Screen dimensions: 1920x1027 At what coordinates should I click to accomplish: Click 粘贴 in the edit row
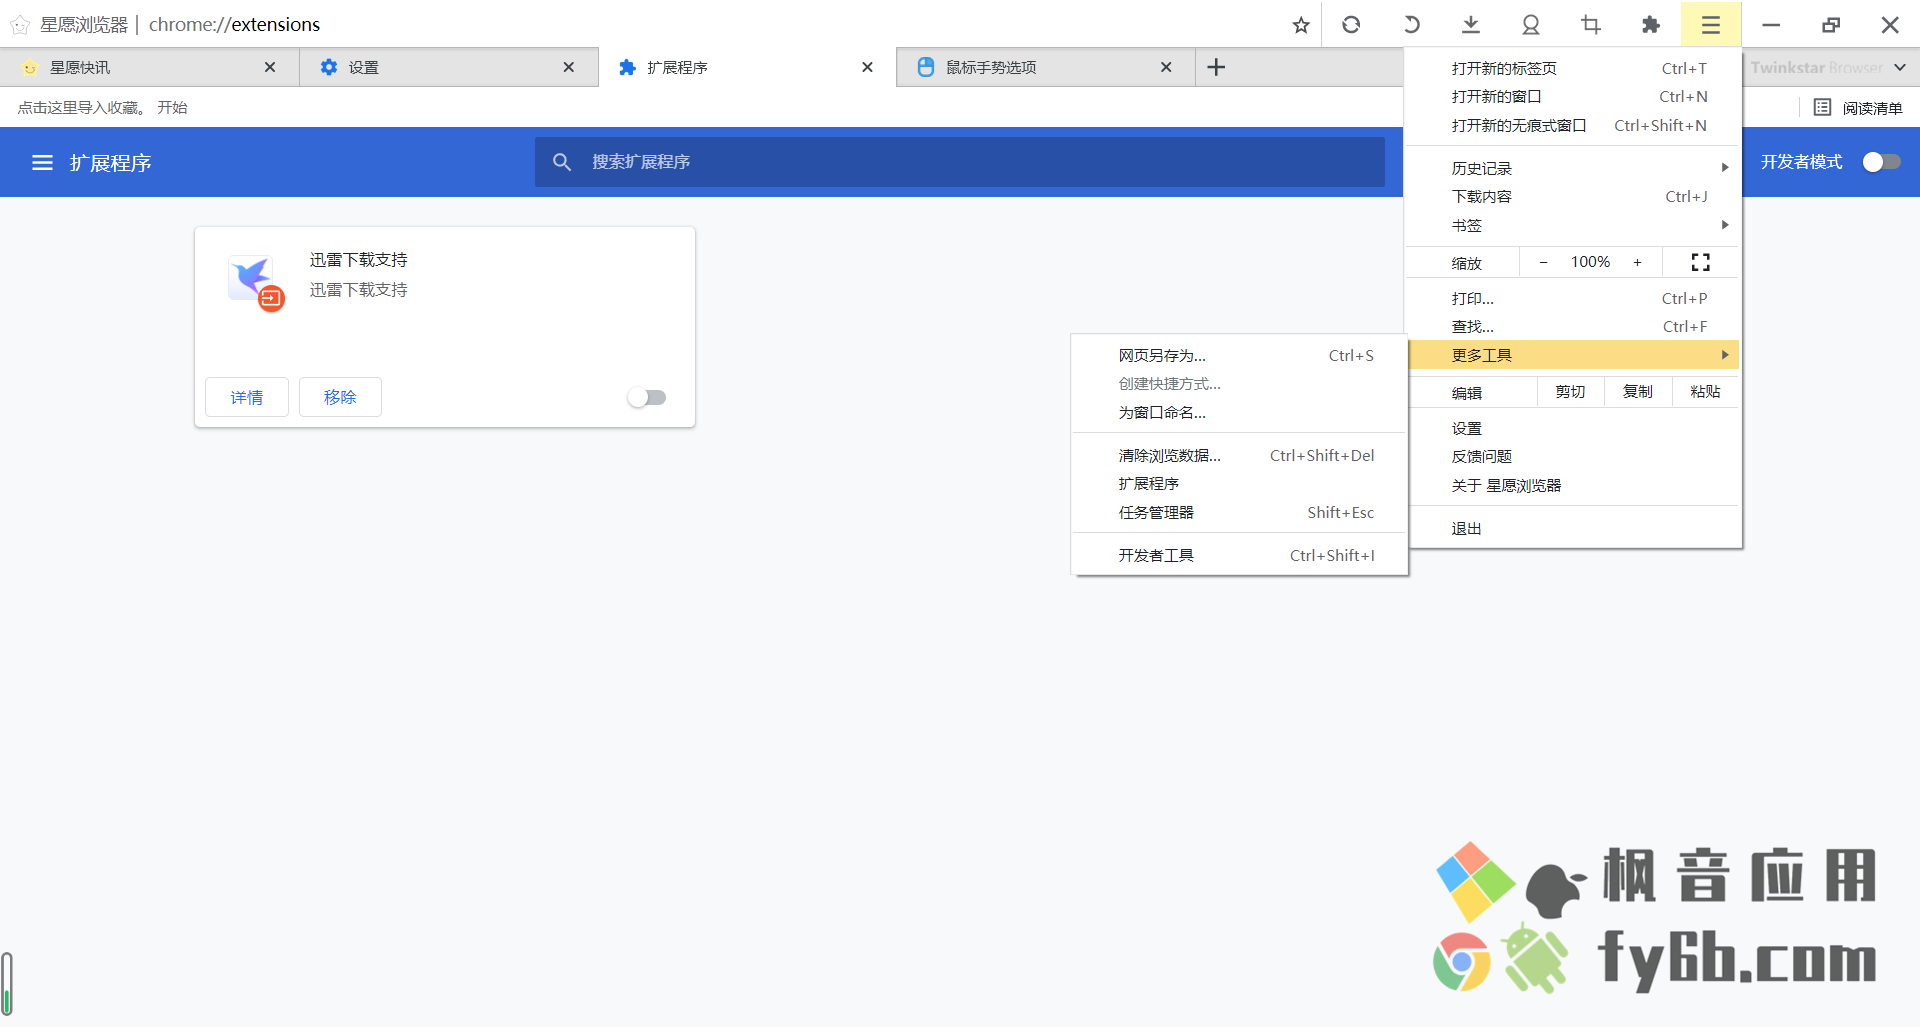point(1705,392)
